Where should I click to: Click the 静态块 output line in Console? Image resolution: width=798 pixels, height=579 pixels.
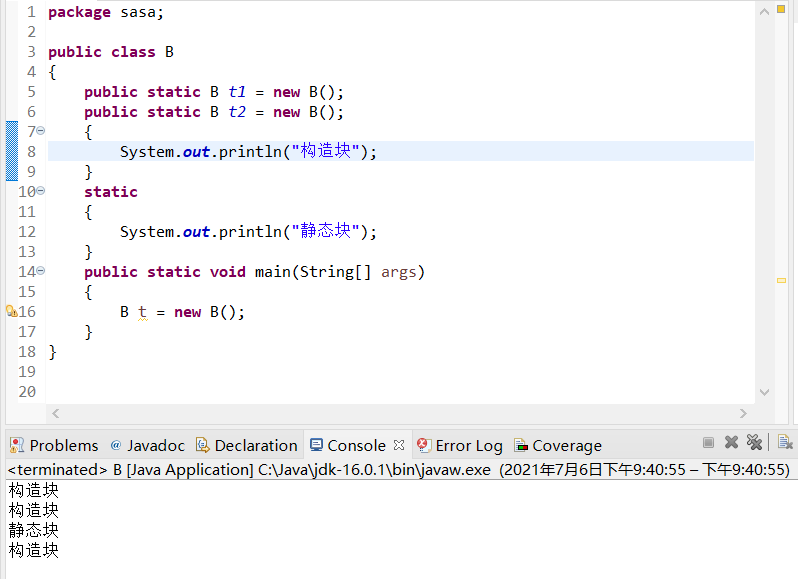[x=34, y=530]
